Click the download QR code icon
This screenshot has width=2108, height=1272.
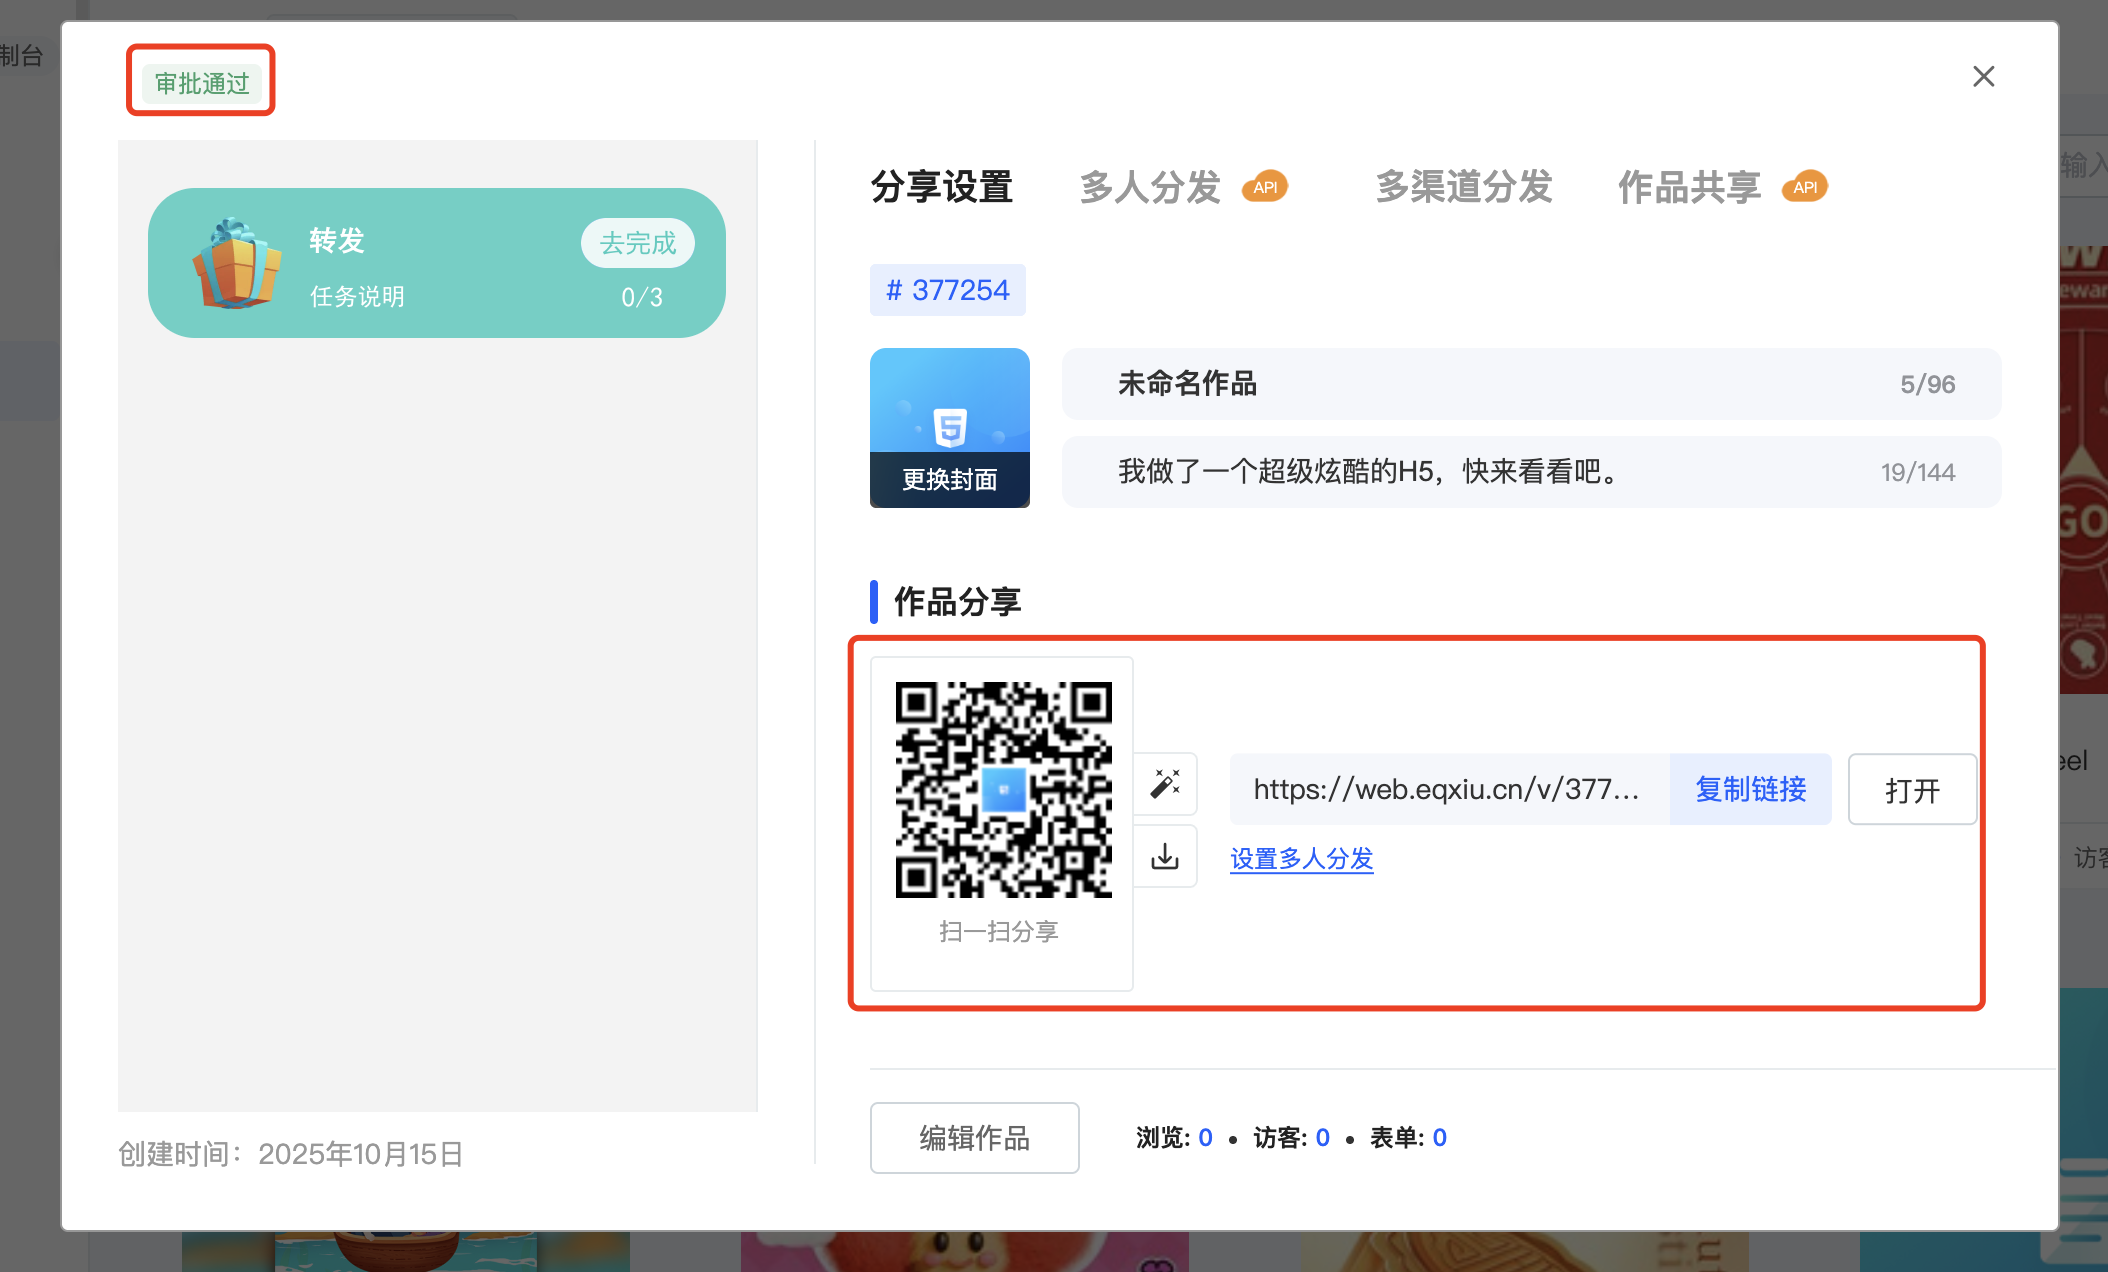[x=1165, y=857]
